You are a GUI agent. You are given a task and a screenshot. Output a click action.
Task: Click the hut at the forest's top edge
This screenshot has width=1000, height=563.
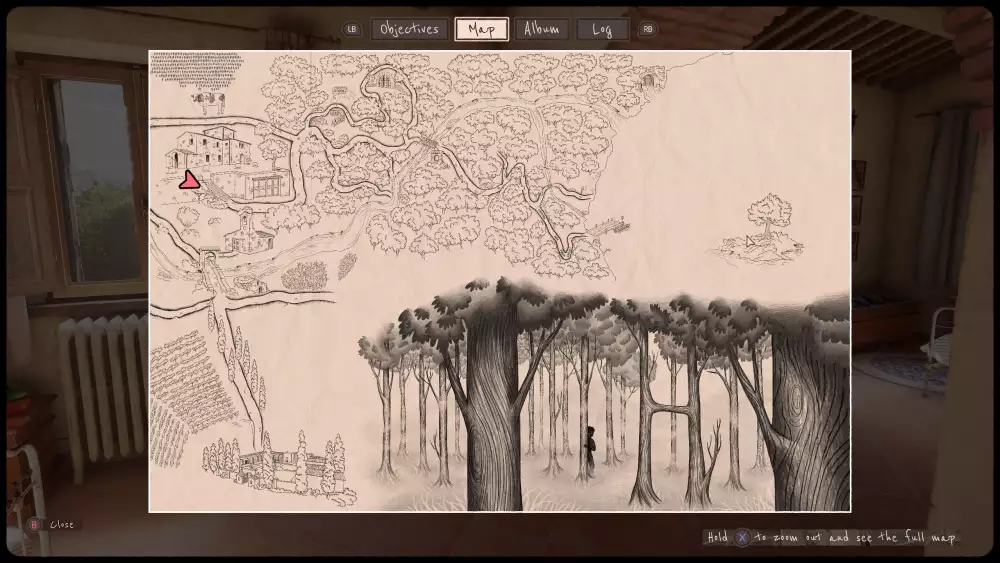649,80
